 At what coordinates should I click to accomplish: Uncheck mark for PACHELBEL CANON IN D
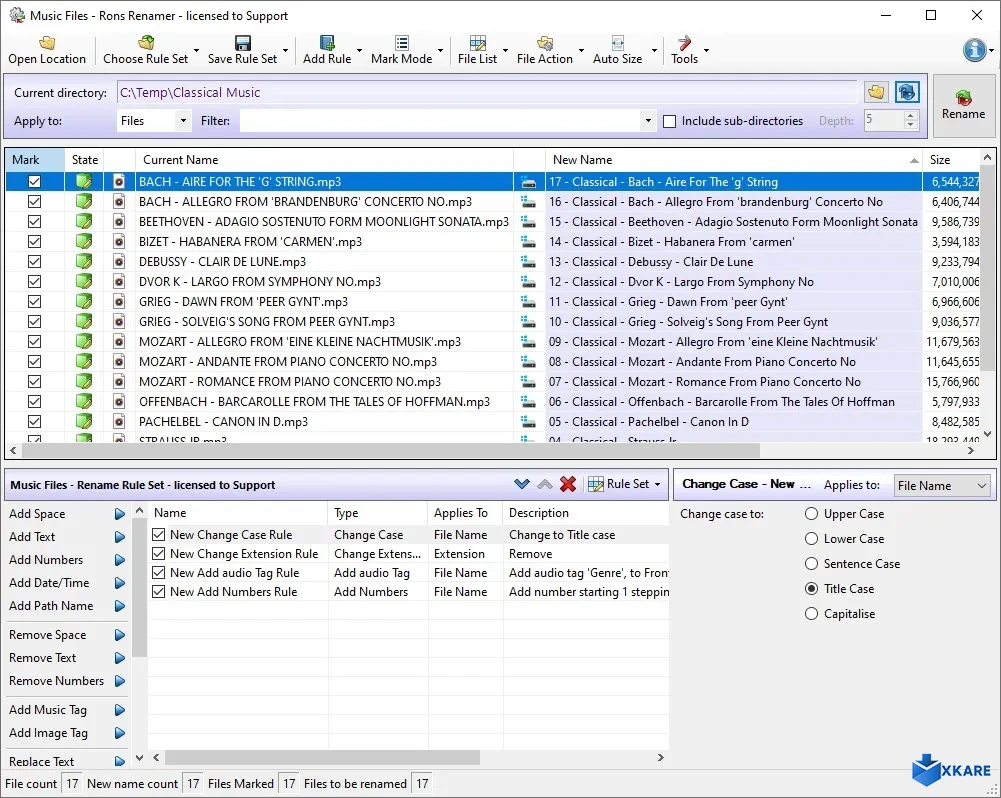point(34,421)
